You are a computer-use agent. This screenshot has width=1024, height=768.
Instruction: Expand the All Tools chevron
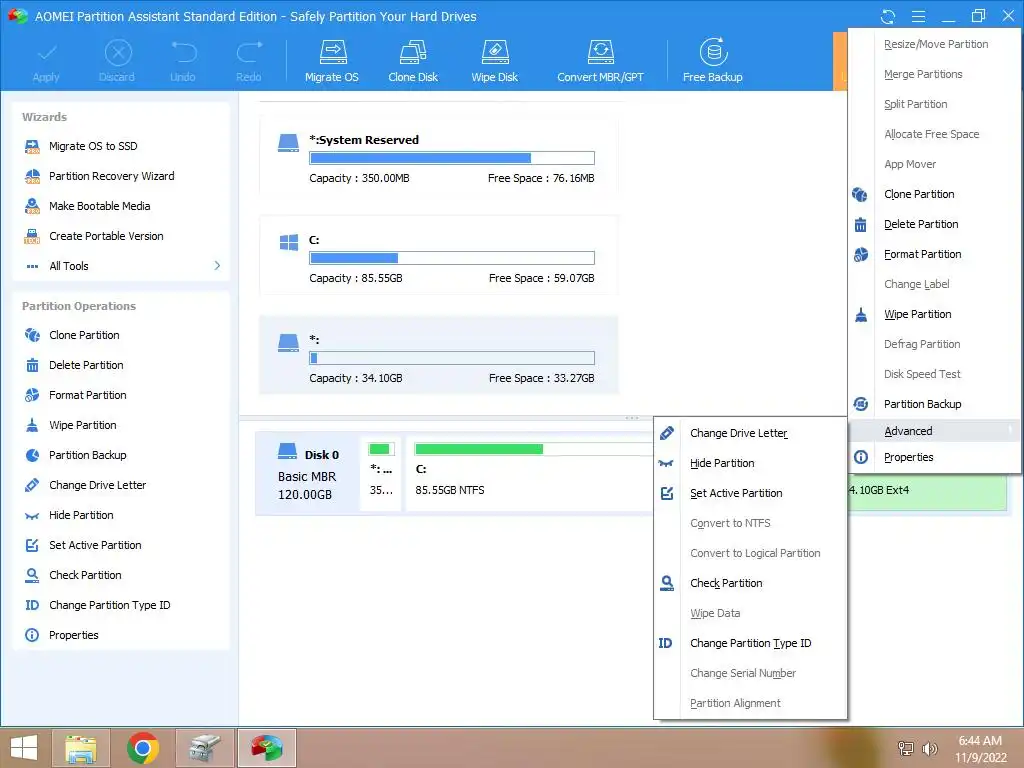click(217, 266)
